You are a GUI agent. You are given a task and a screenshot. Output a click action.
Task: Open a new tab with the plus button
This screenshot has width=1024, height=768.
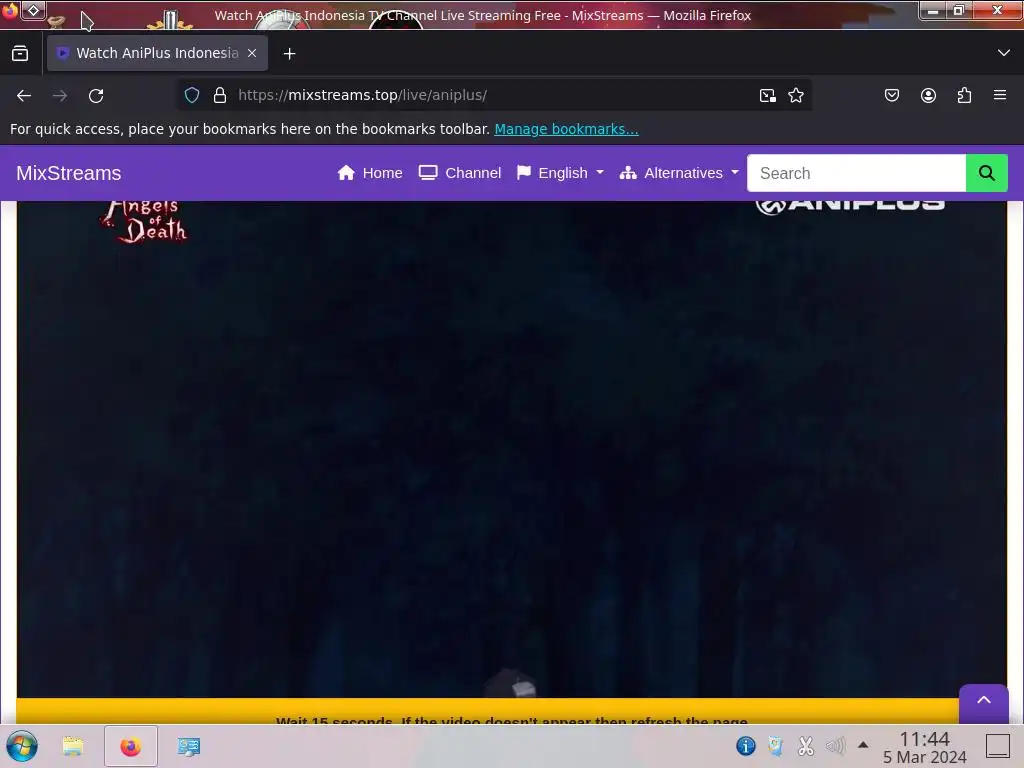tap(289, 54)
